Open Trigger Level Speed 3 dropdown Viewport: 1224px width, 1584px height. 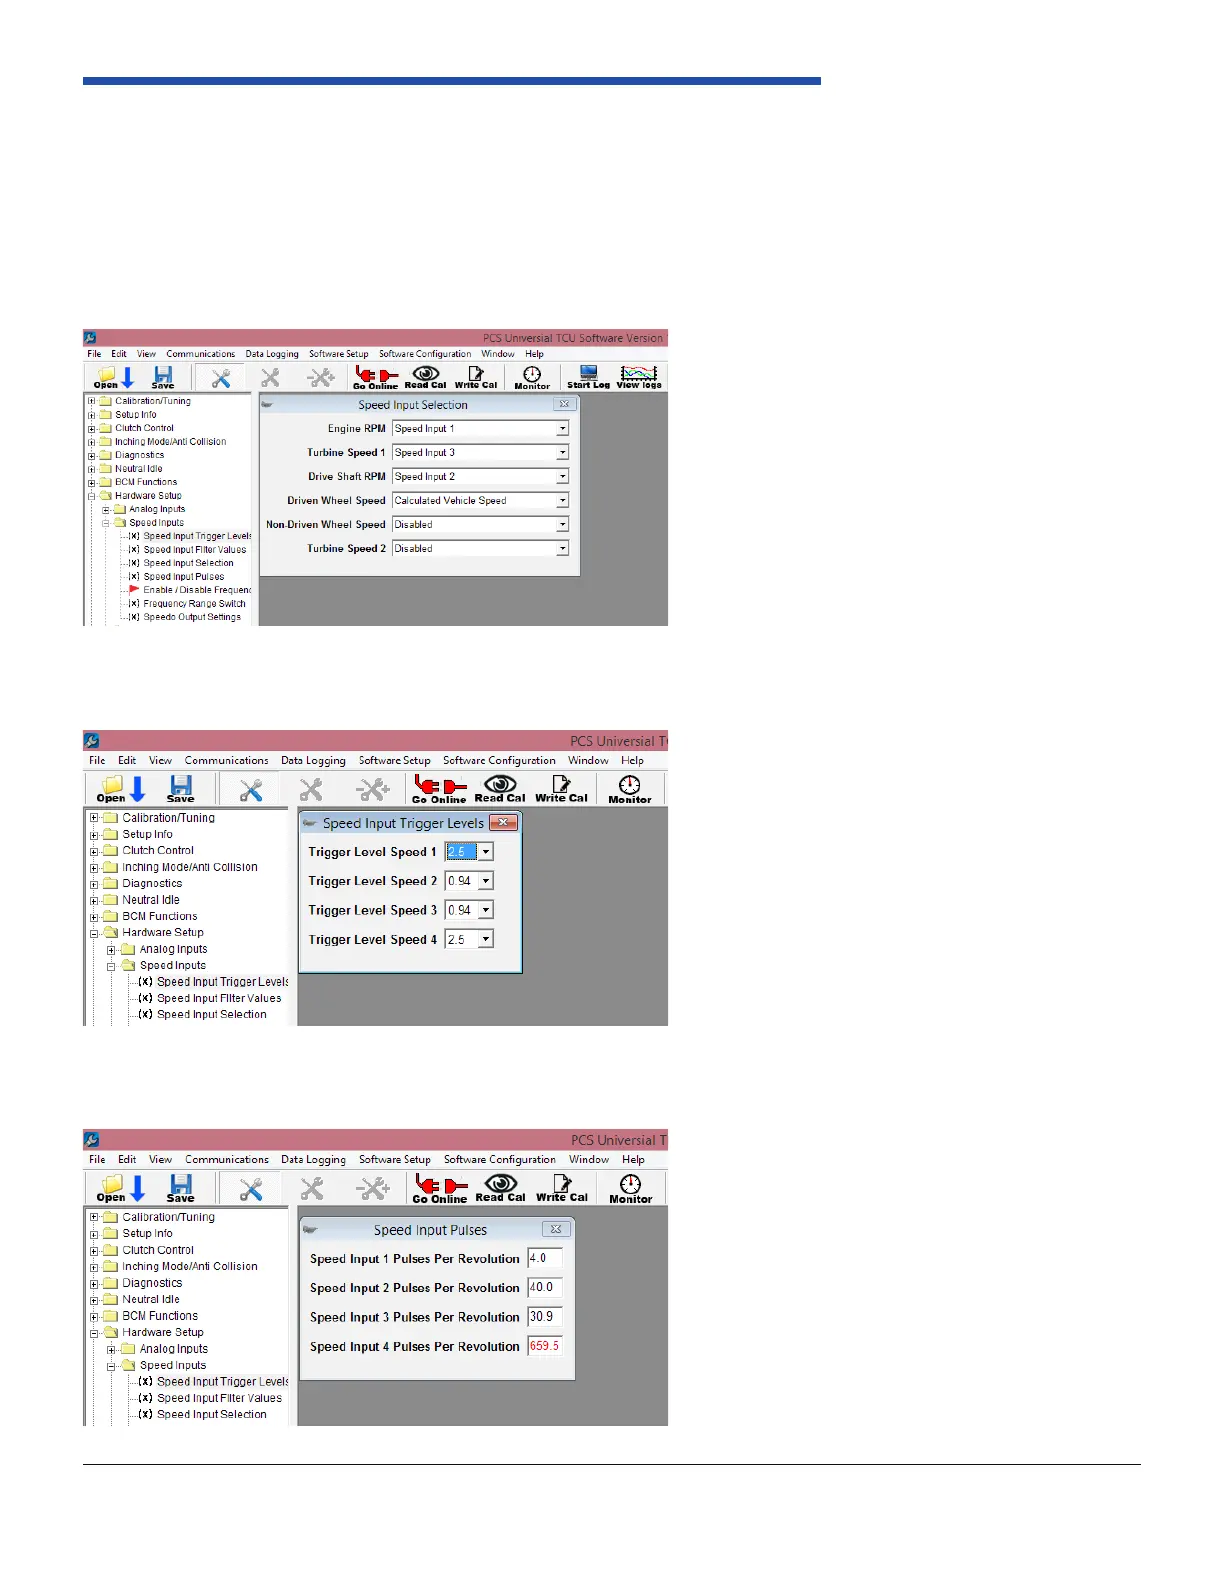(486, 910)
